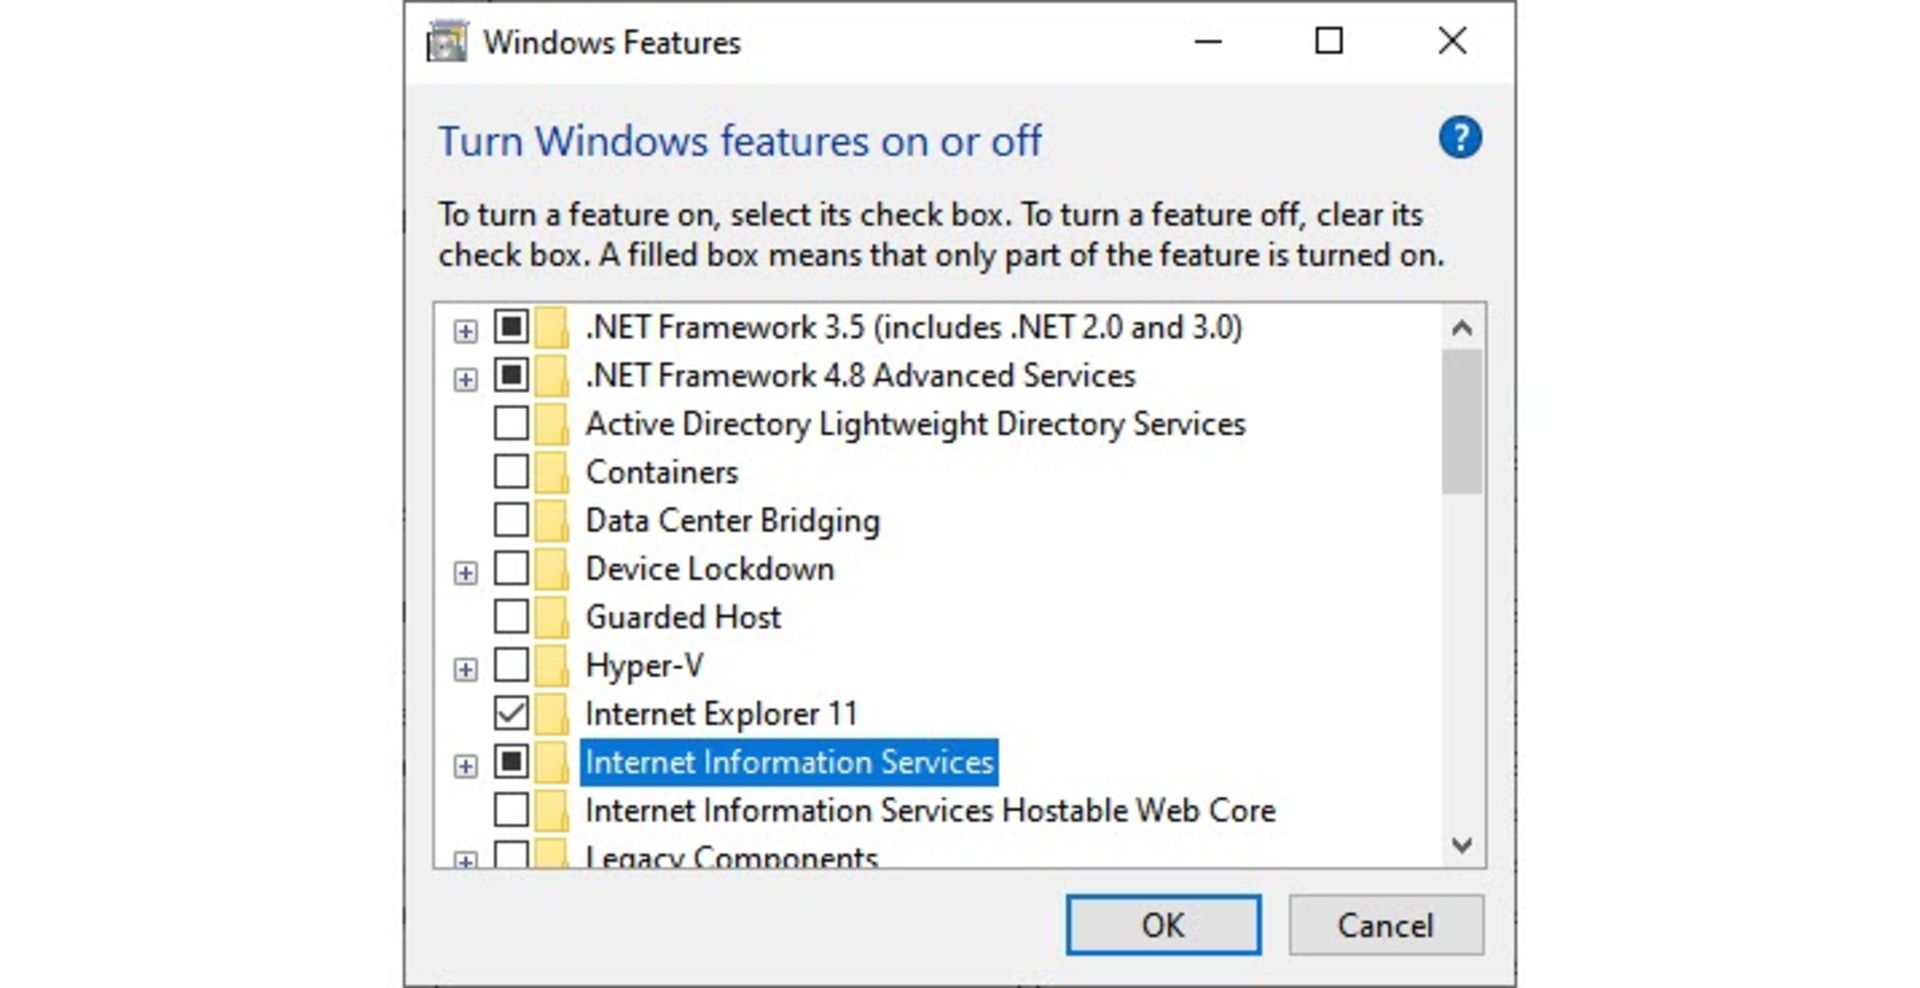Enable the Containers feature checkbox
Viewport: 1920px width, 988px height.
511,471
